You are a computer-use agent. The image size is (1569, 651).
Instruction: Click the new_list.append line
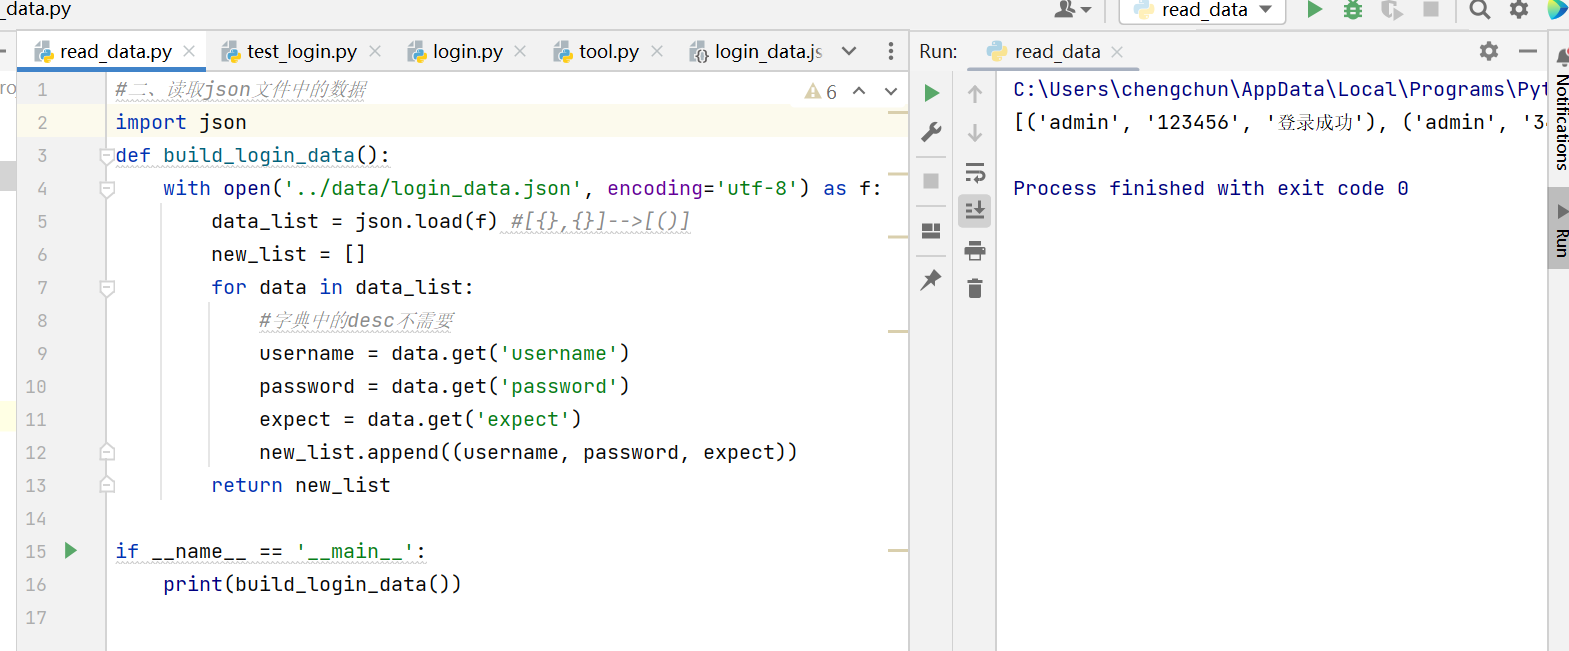point(528,452)
